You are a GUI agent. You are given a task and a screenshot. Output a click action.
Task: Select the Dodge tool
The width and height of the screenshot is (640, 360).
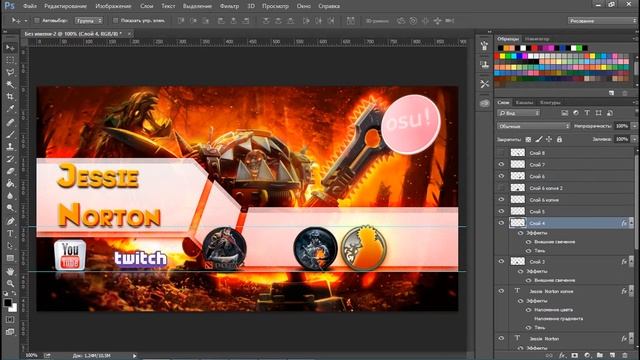[x=10, y=208]
